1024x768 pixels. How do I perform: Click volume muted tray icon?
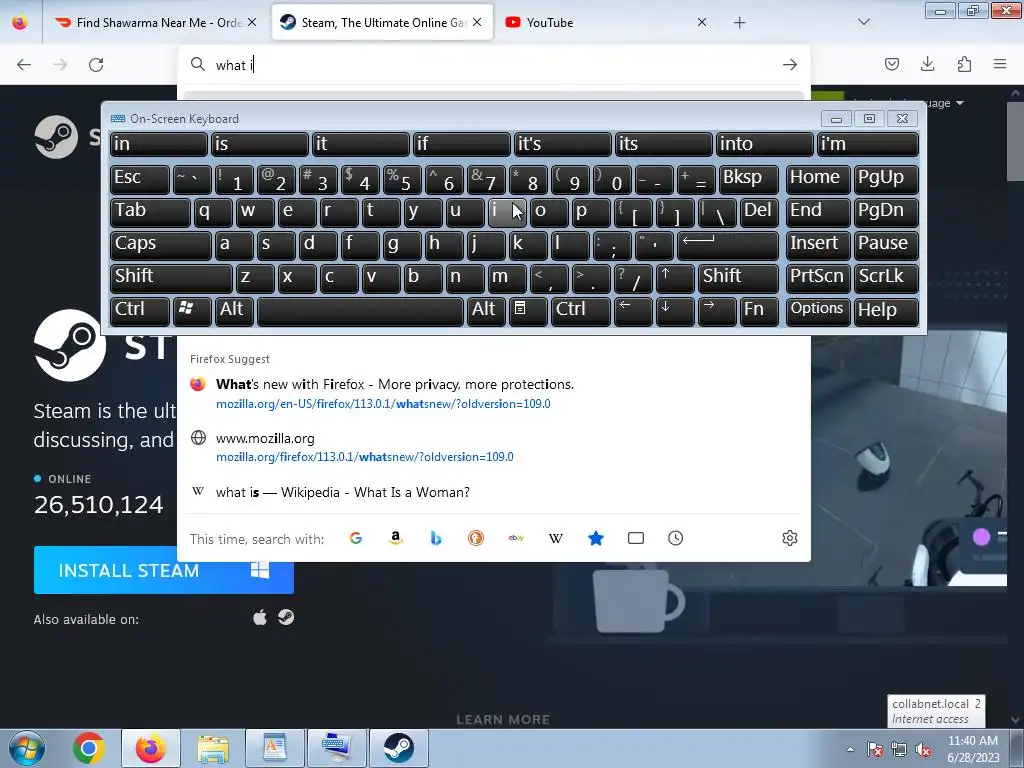[923, 750]
